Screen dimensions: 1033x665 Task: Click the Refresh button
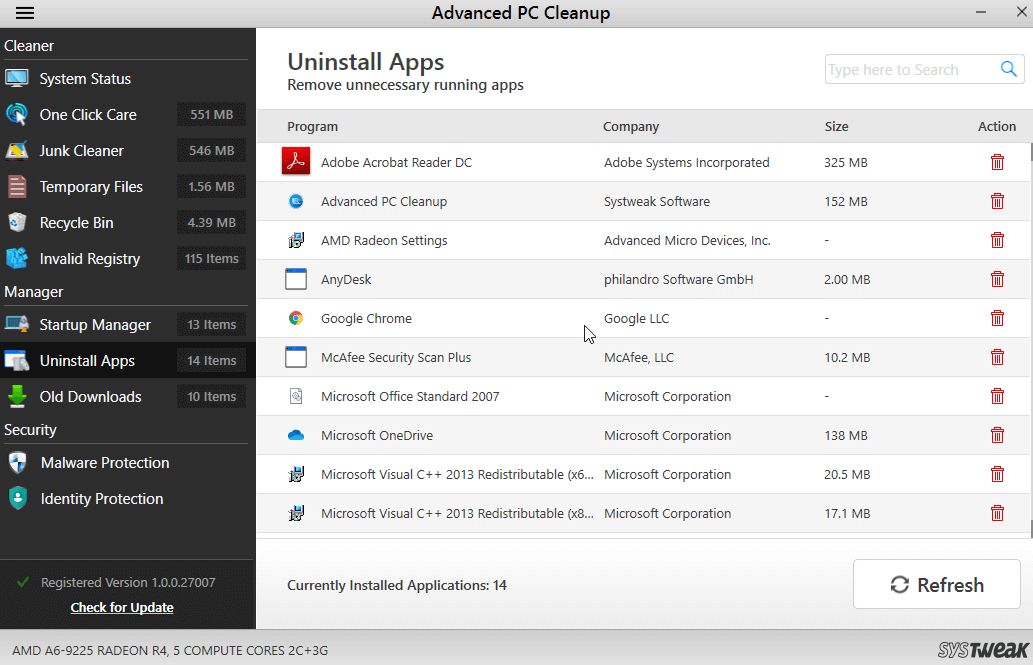pos(936,584)
